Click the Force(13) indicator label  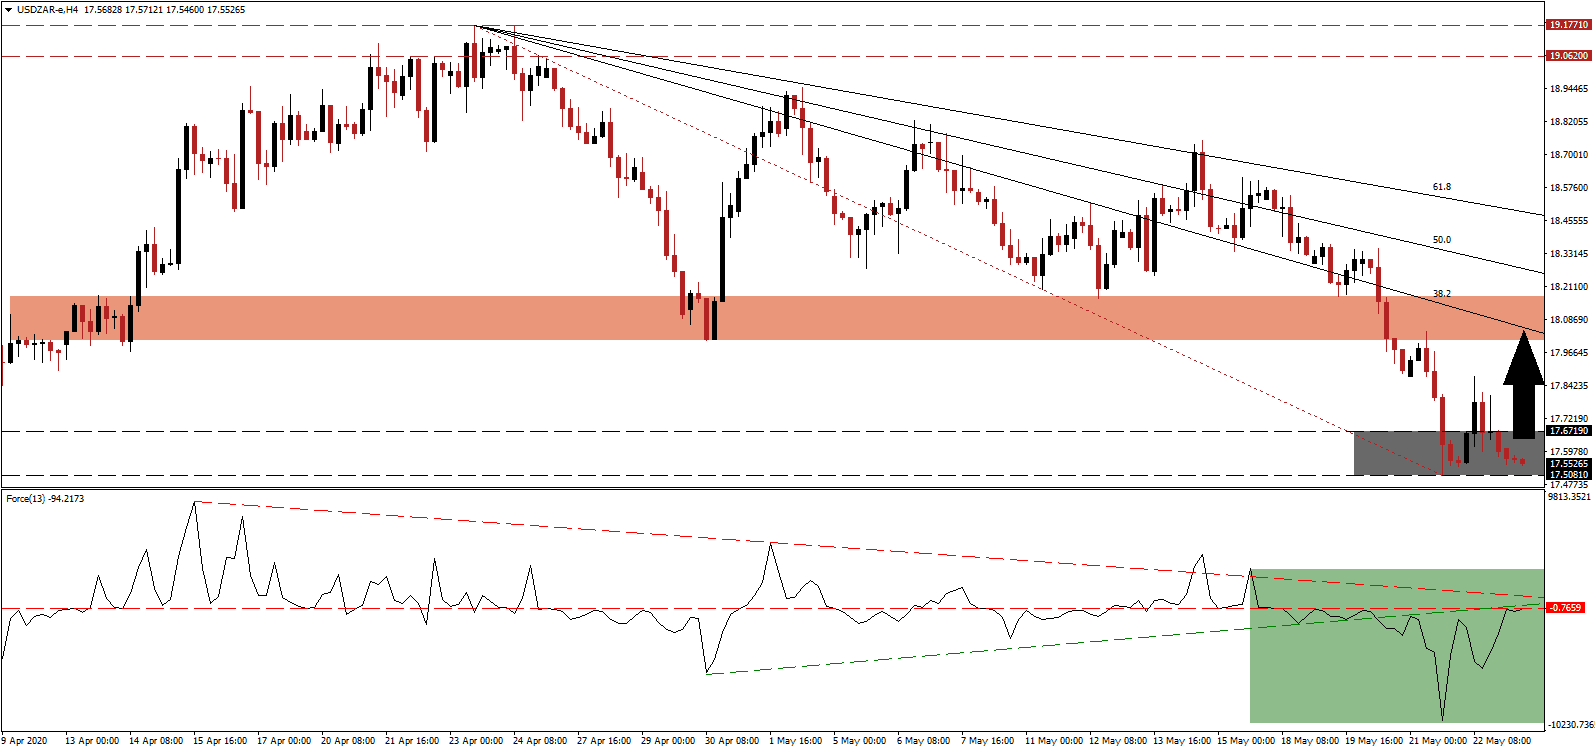click(45, 499)
